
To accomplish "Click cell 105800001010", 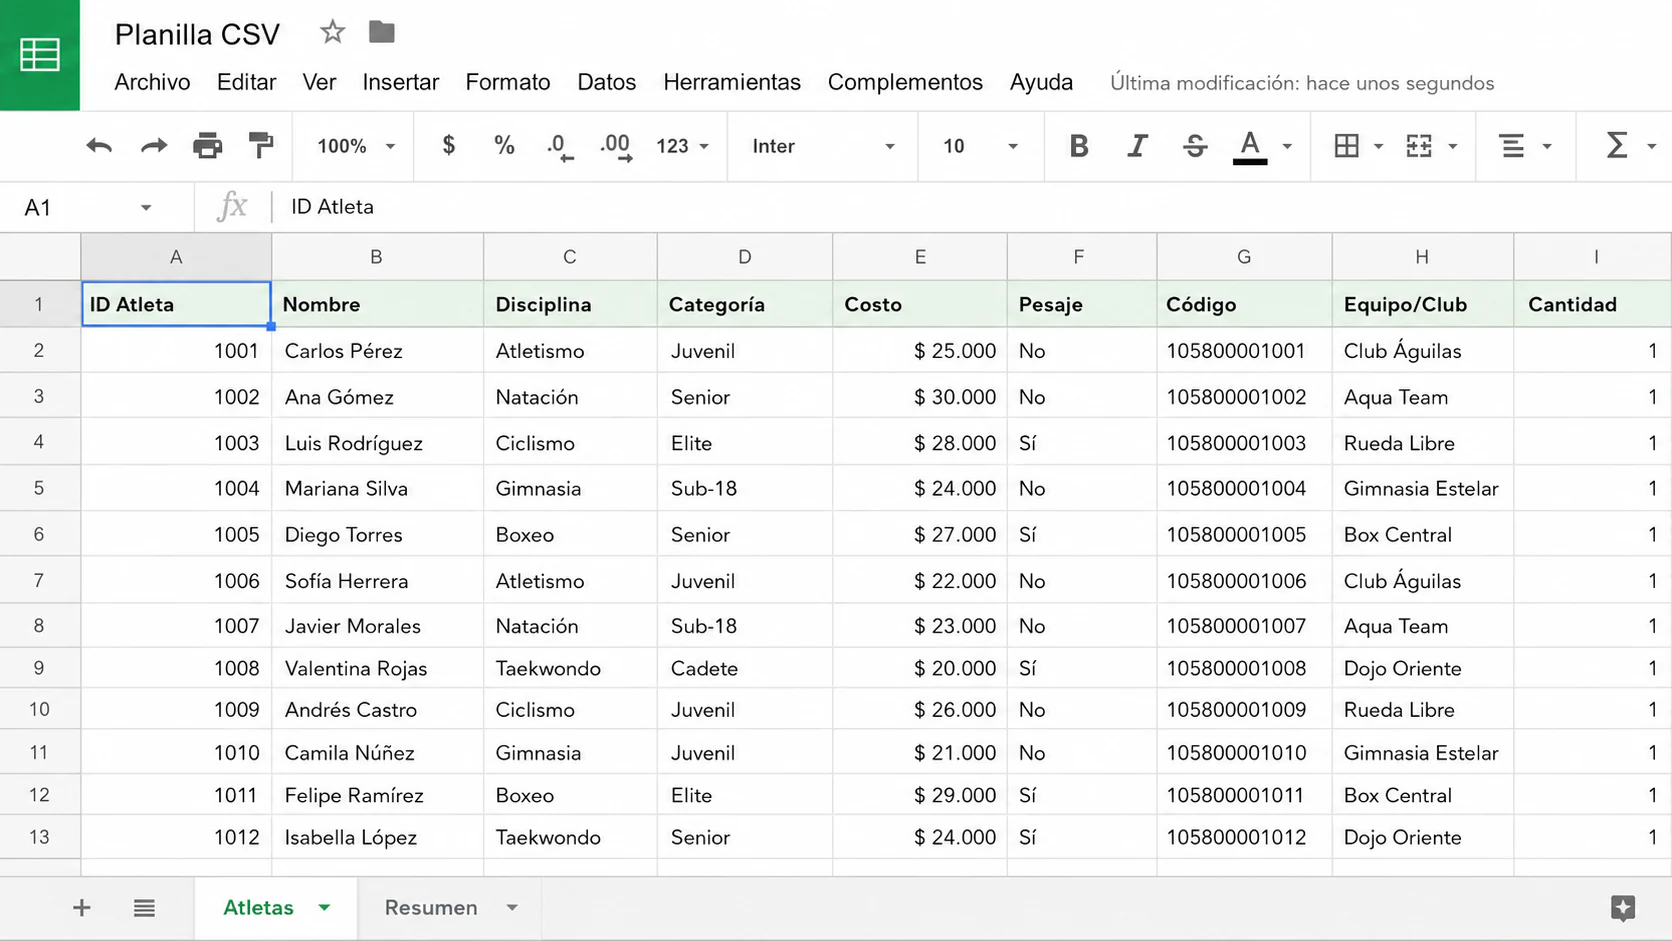I will pos(1244,753).
